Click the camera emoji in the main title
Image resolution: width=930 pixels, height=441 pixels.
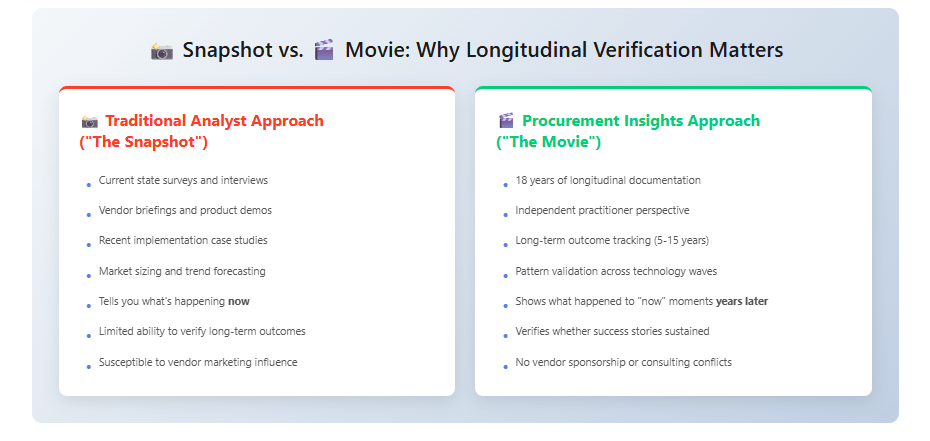click(x=161, y=51)
